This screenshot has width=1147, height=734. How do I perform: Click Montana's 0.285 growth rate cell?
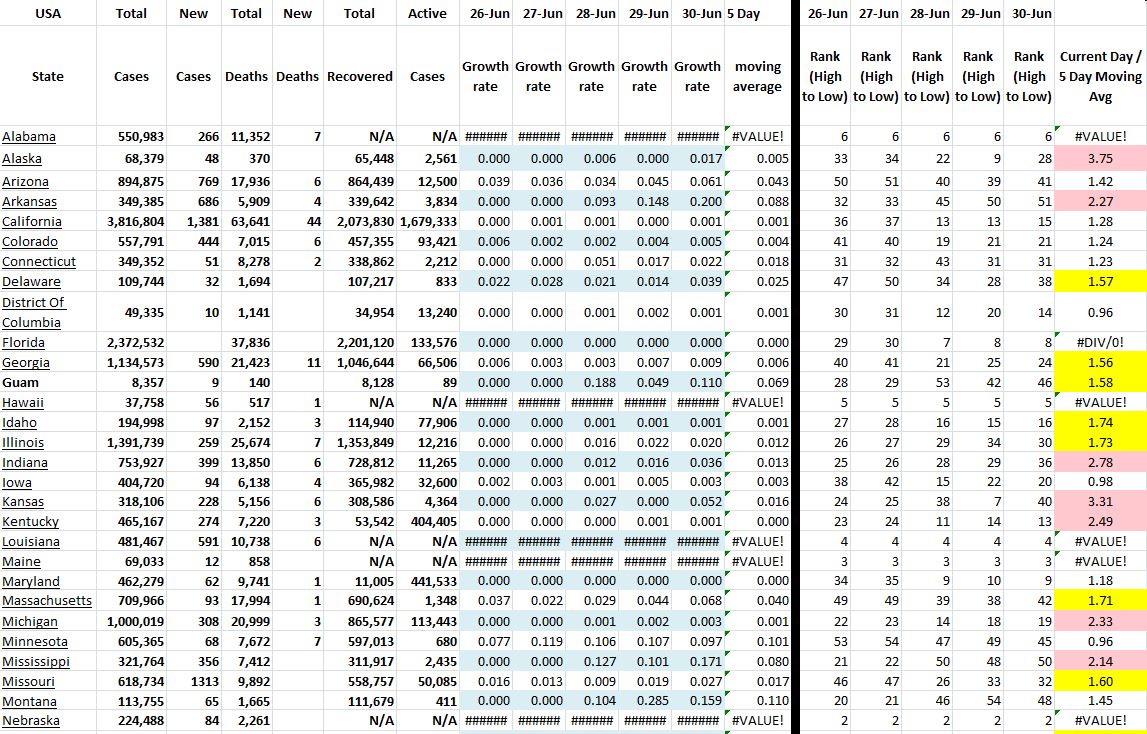(644, 701)
